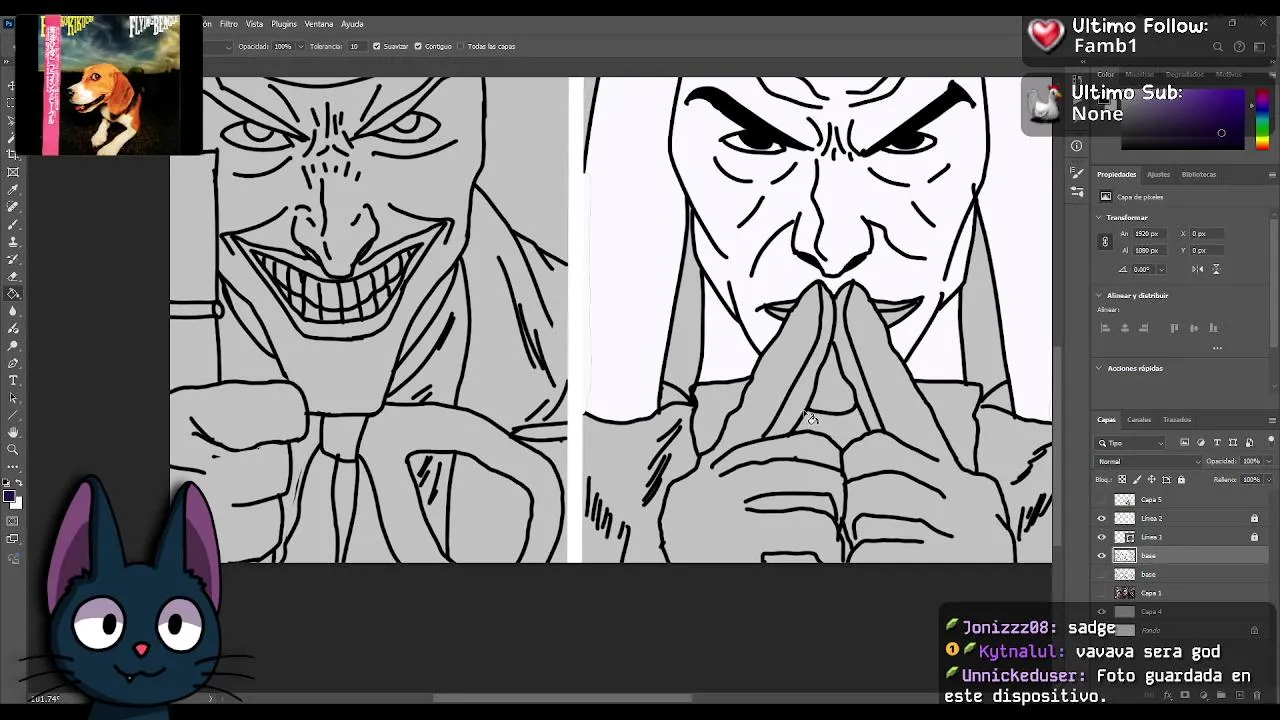
Task: Collapse the Transformar section
Action: pyautogui.click(x=1099, y=217)
